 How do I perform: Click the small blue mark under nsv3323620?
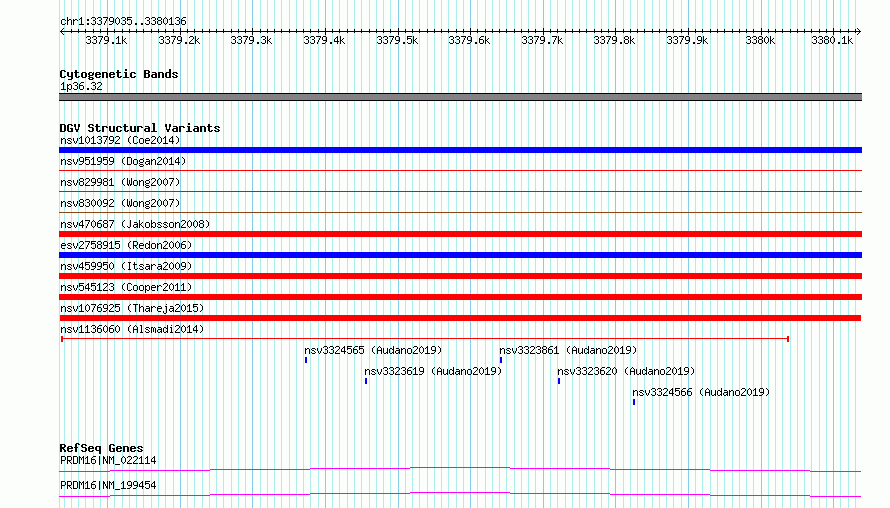pos(559,381)
